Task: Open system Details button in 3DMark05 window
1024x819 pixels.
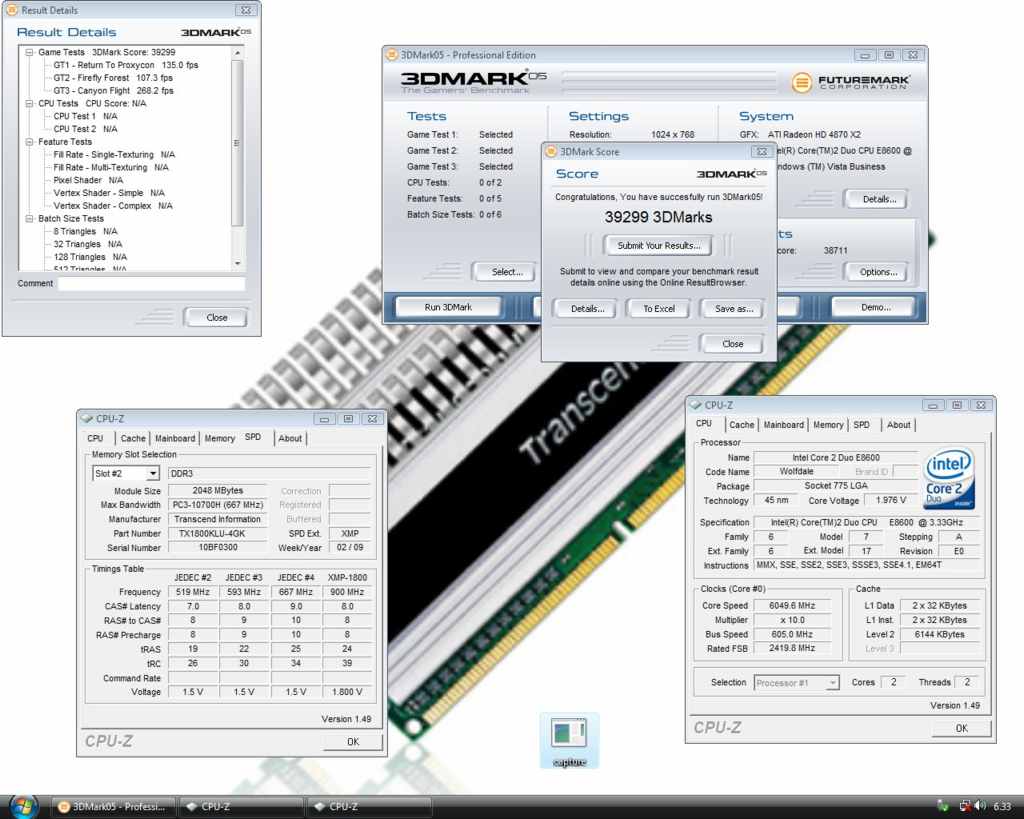Action: 878,199
